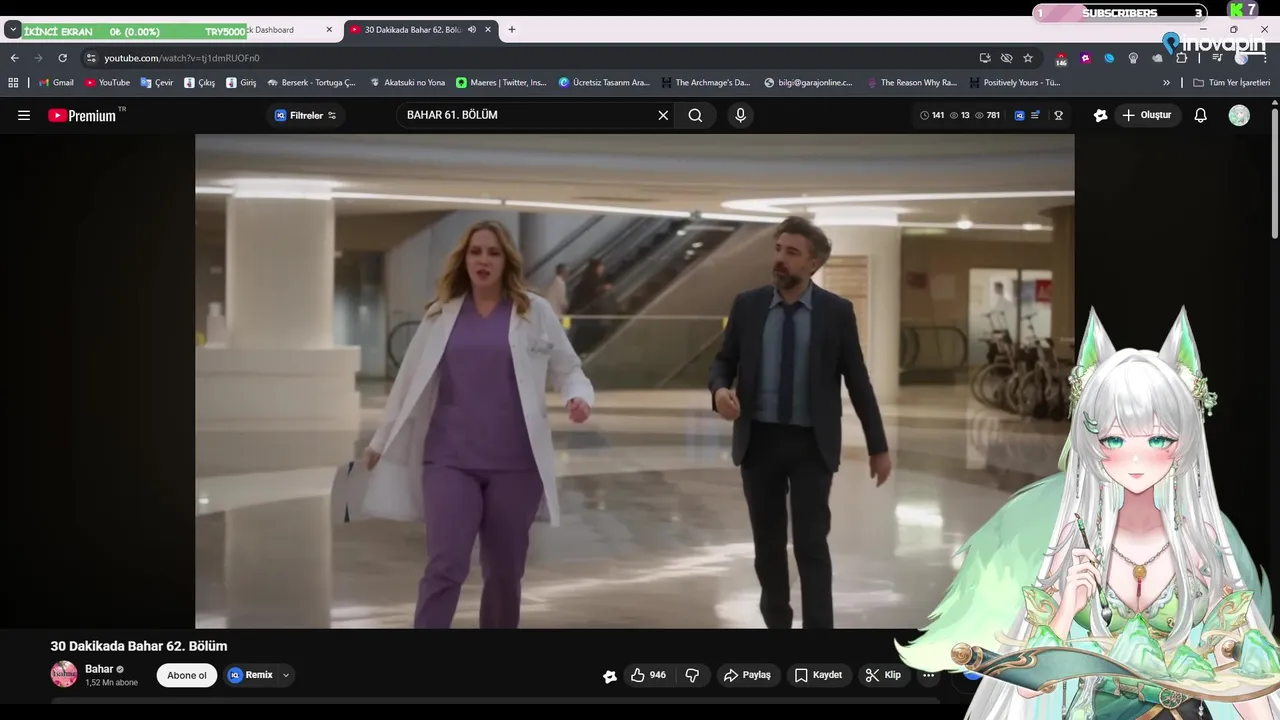Viewport: 1280px width, 720px height.
Task: Reload the page
Action: 62,58
